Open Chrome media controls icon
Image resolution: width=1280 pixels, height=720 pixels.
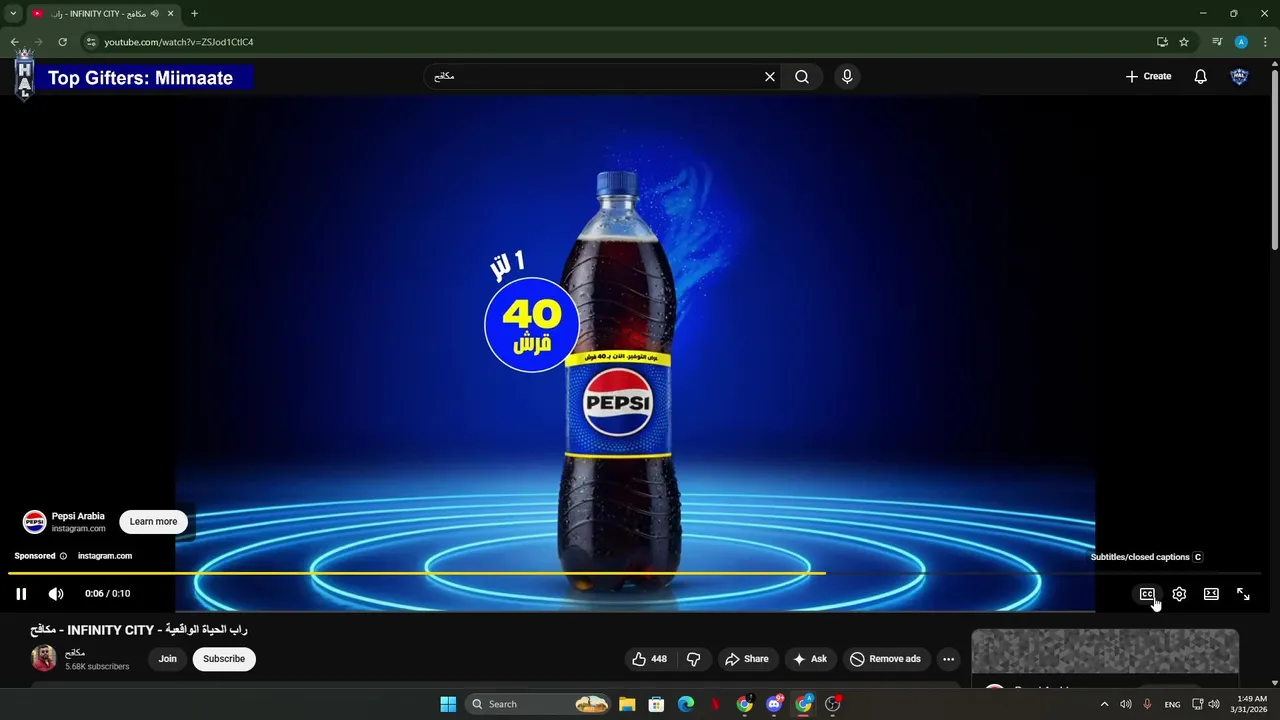coord(1217,42)
